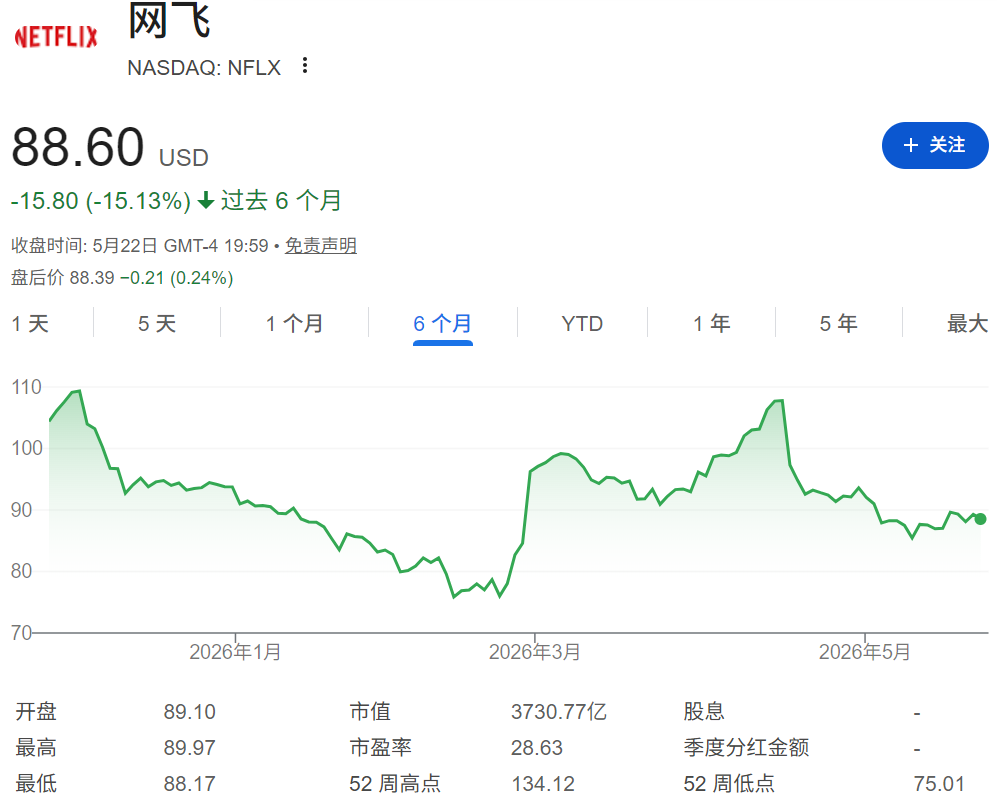The height and width of the screenshot is (796, 997).
Task: Click the 季度分红金额 label
Action: pyautogui.click(x=746, y=748)
